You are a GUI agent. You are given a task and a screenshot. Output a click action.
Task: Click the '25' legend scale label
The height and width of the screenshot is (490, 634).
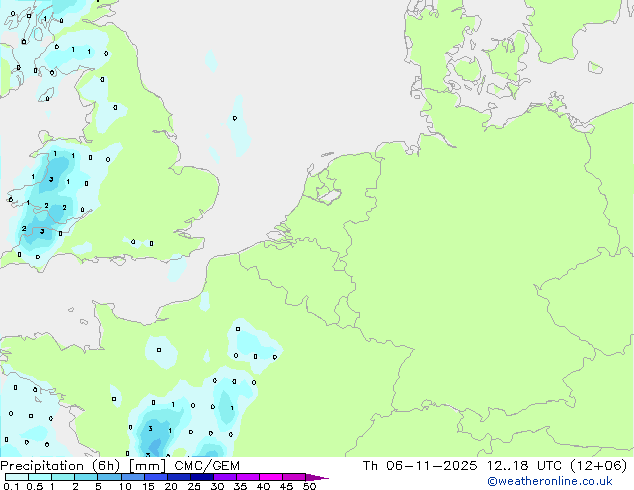click(194, 486)
